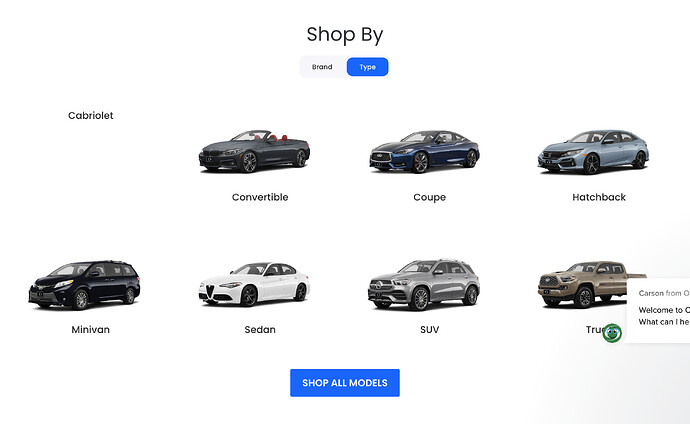690x424 pixels.
Task: Click the dark minivan image
Action: (84, 285)
